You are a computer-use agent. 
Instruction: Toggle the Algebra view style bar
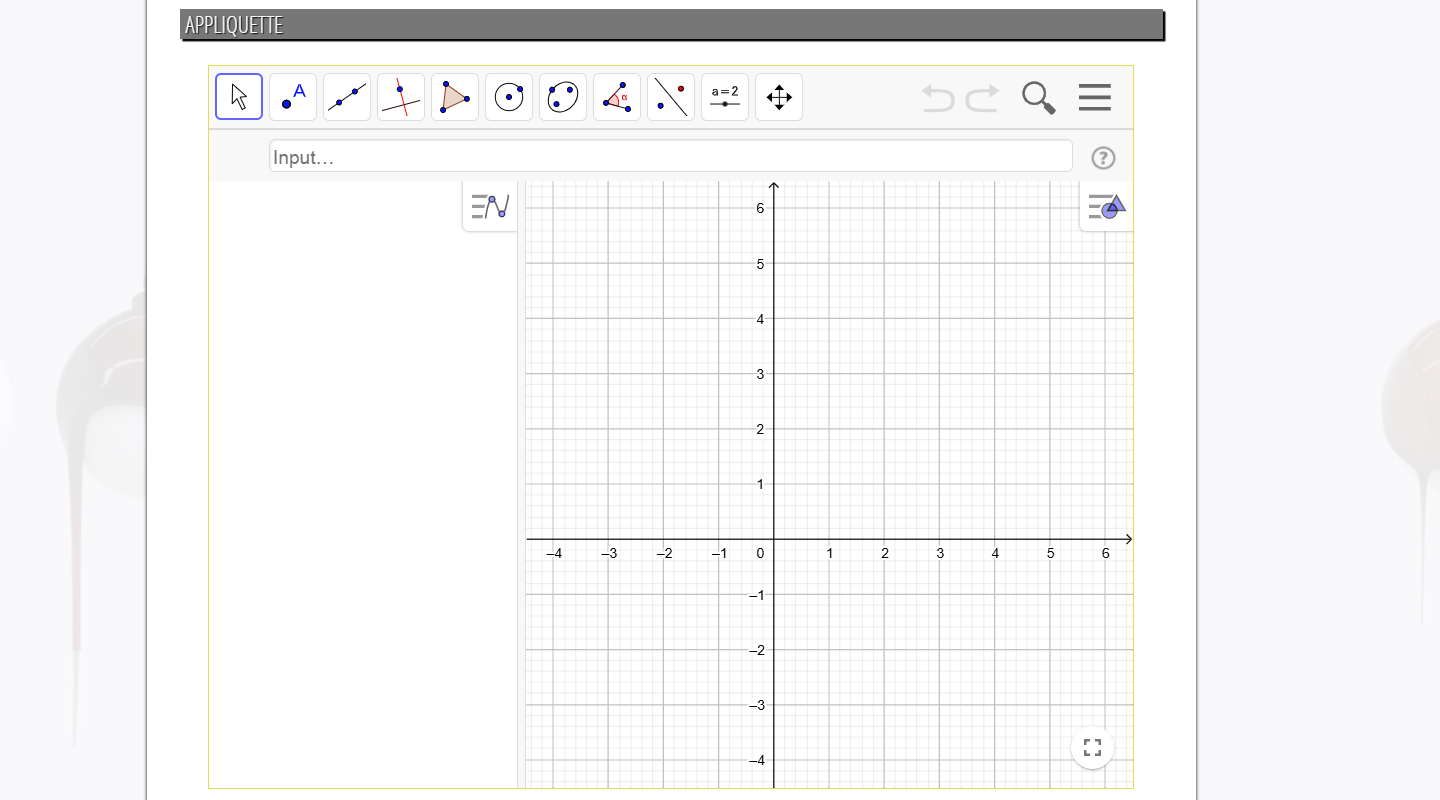click(490, 207)
